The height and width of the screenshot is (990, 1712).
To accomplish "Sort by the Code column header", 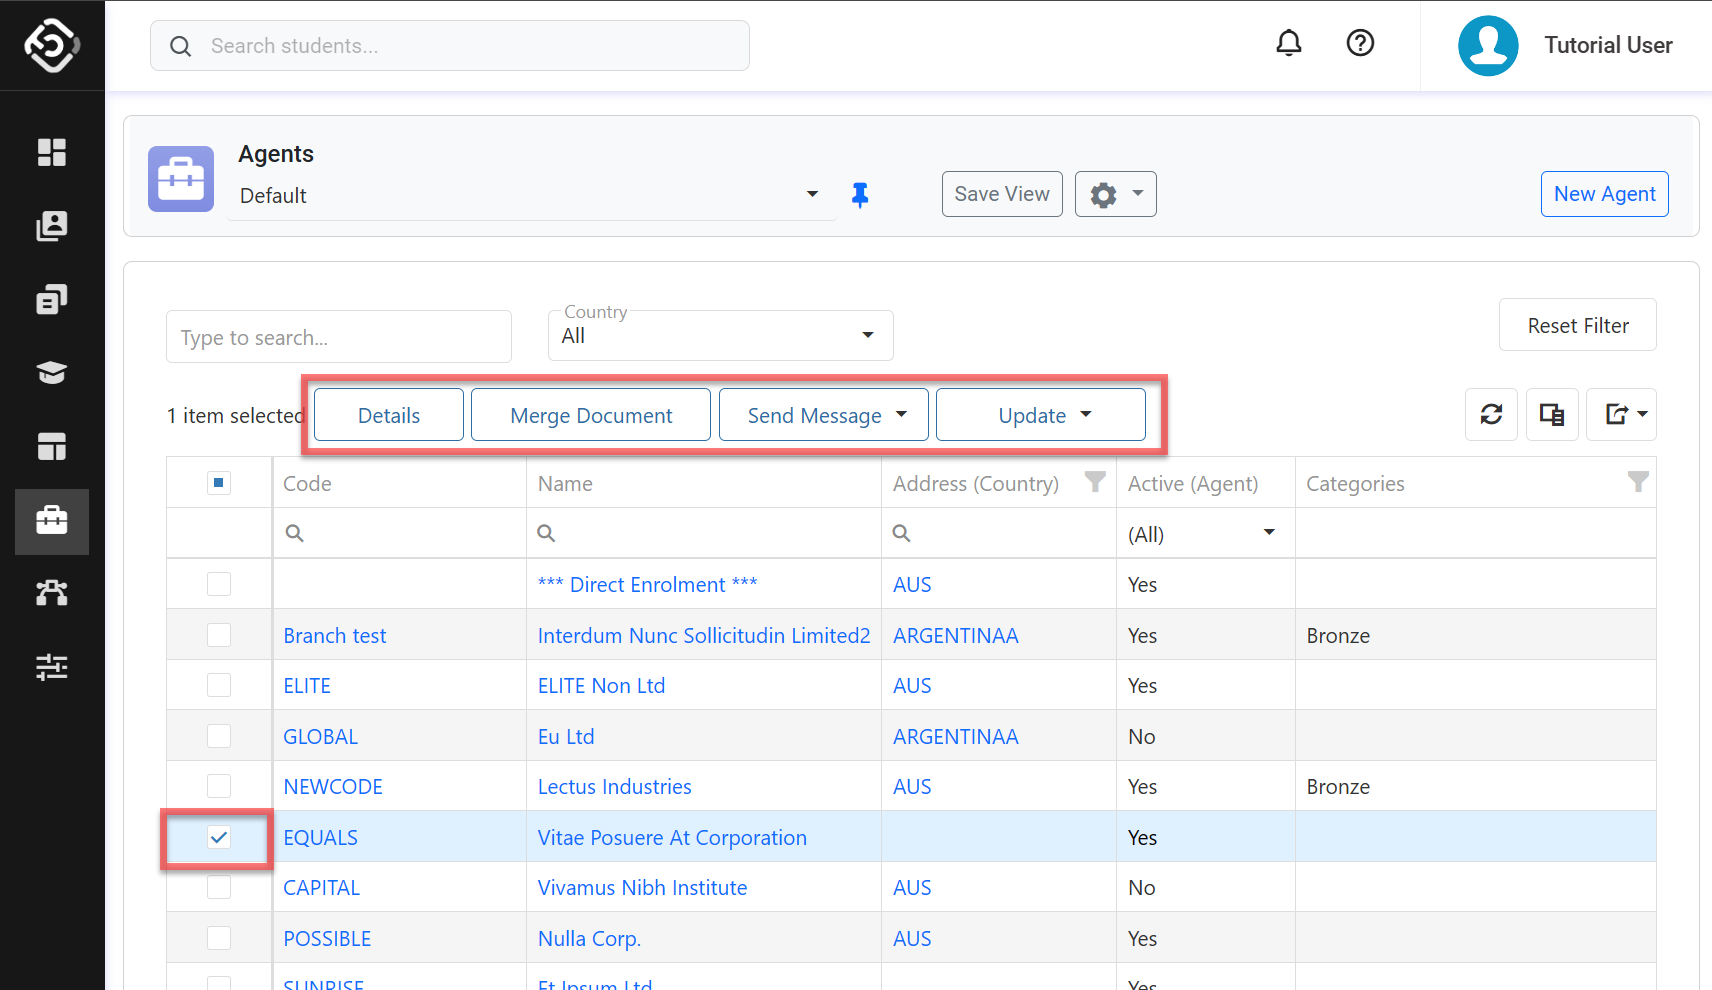I will 307,484.
